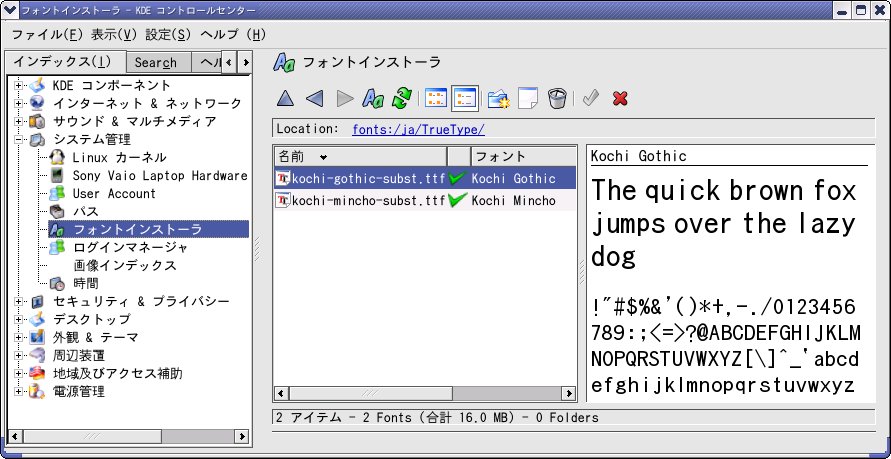
Task: Click the green Refresh toolbar icon
Action: point(402,99)
